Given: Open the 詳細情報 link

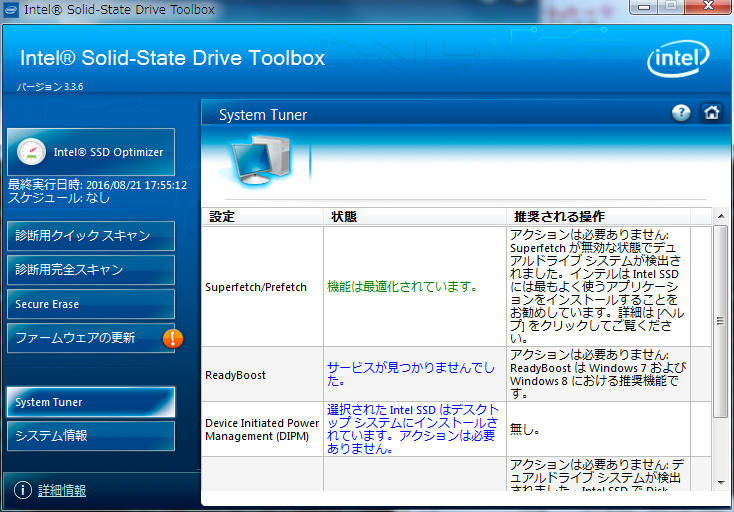Looking at the screenshot, I should tap(62, 490).
